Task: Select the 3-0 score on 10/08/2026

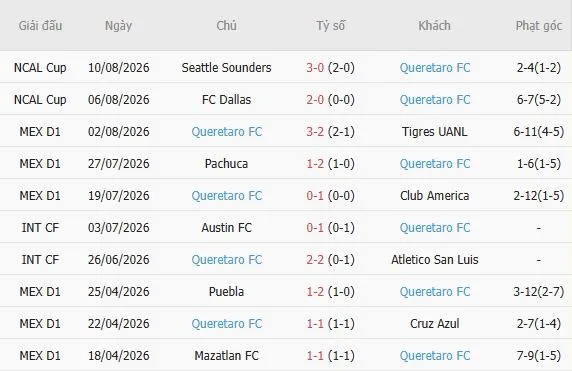Action: (x=315, y=67)
